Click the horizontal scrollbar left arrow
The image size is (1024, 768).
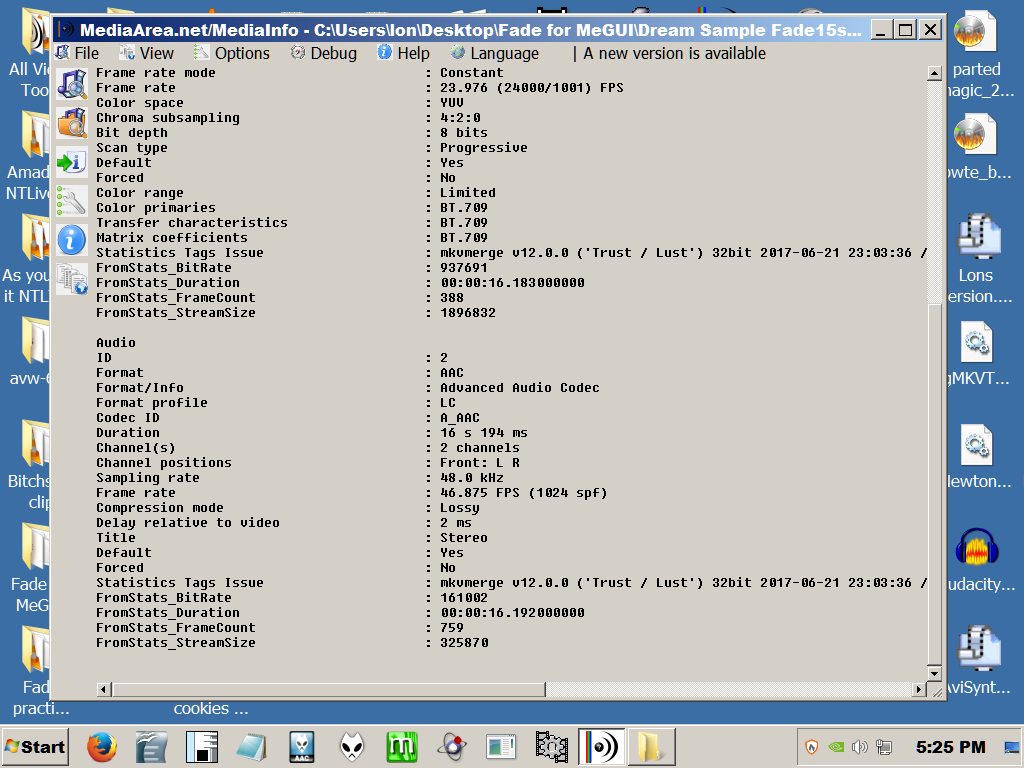click(x=104, y=689)
